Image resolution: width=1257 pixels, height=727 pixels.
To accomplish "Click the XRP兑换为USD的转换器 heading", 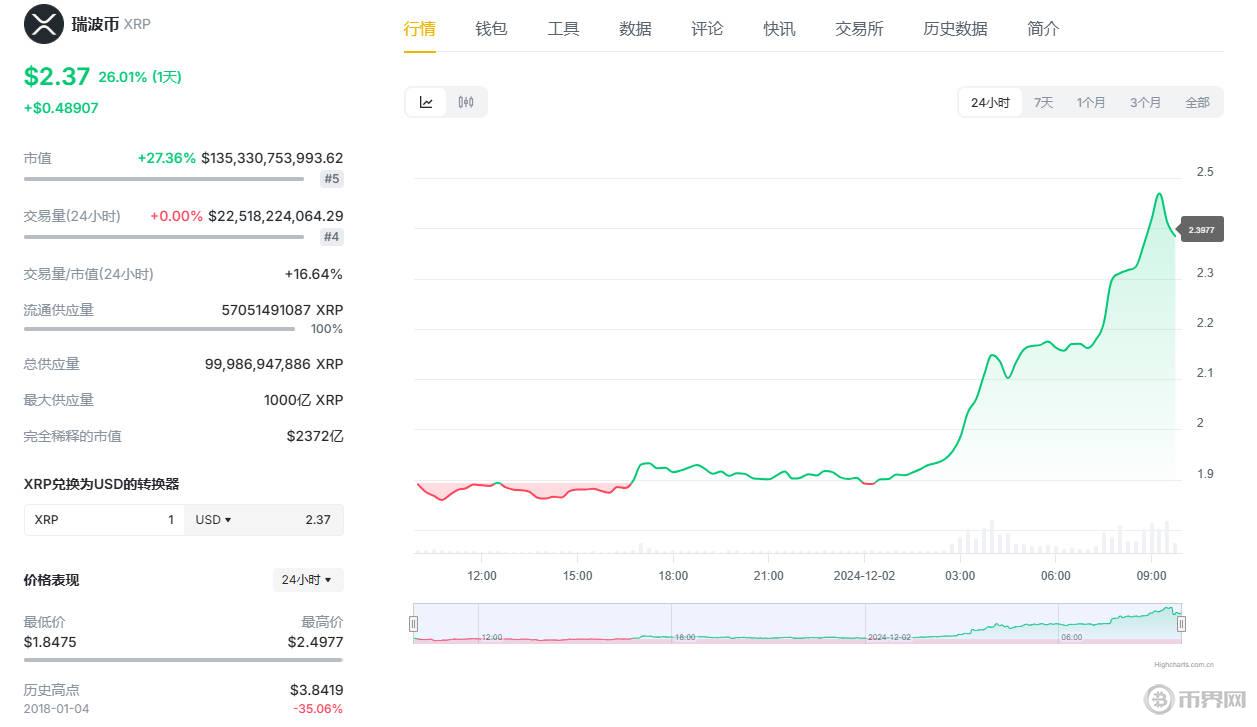I will tap(101, 484).
